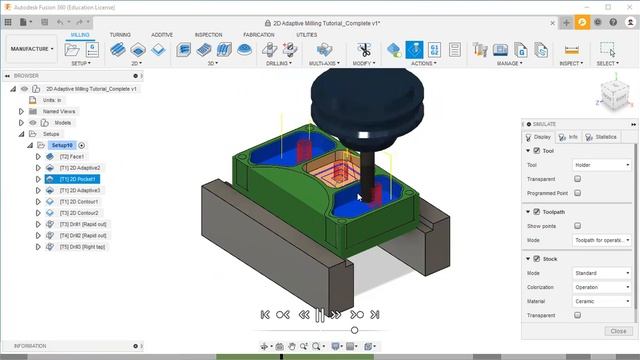Open the data panel grid icon
This screenshot has width=640, height=360.
pyautogui.click(x=8, y=22)
